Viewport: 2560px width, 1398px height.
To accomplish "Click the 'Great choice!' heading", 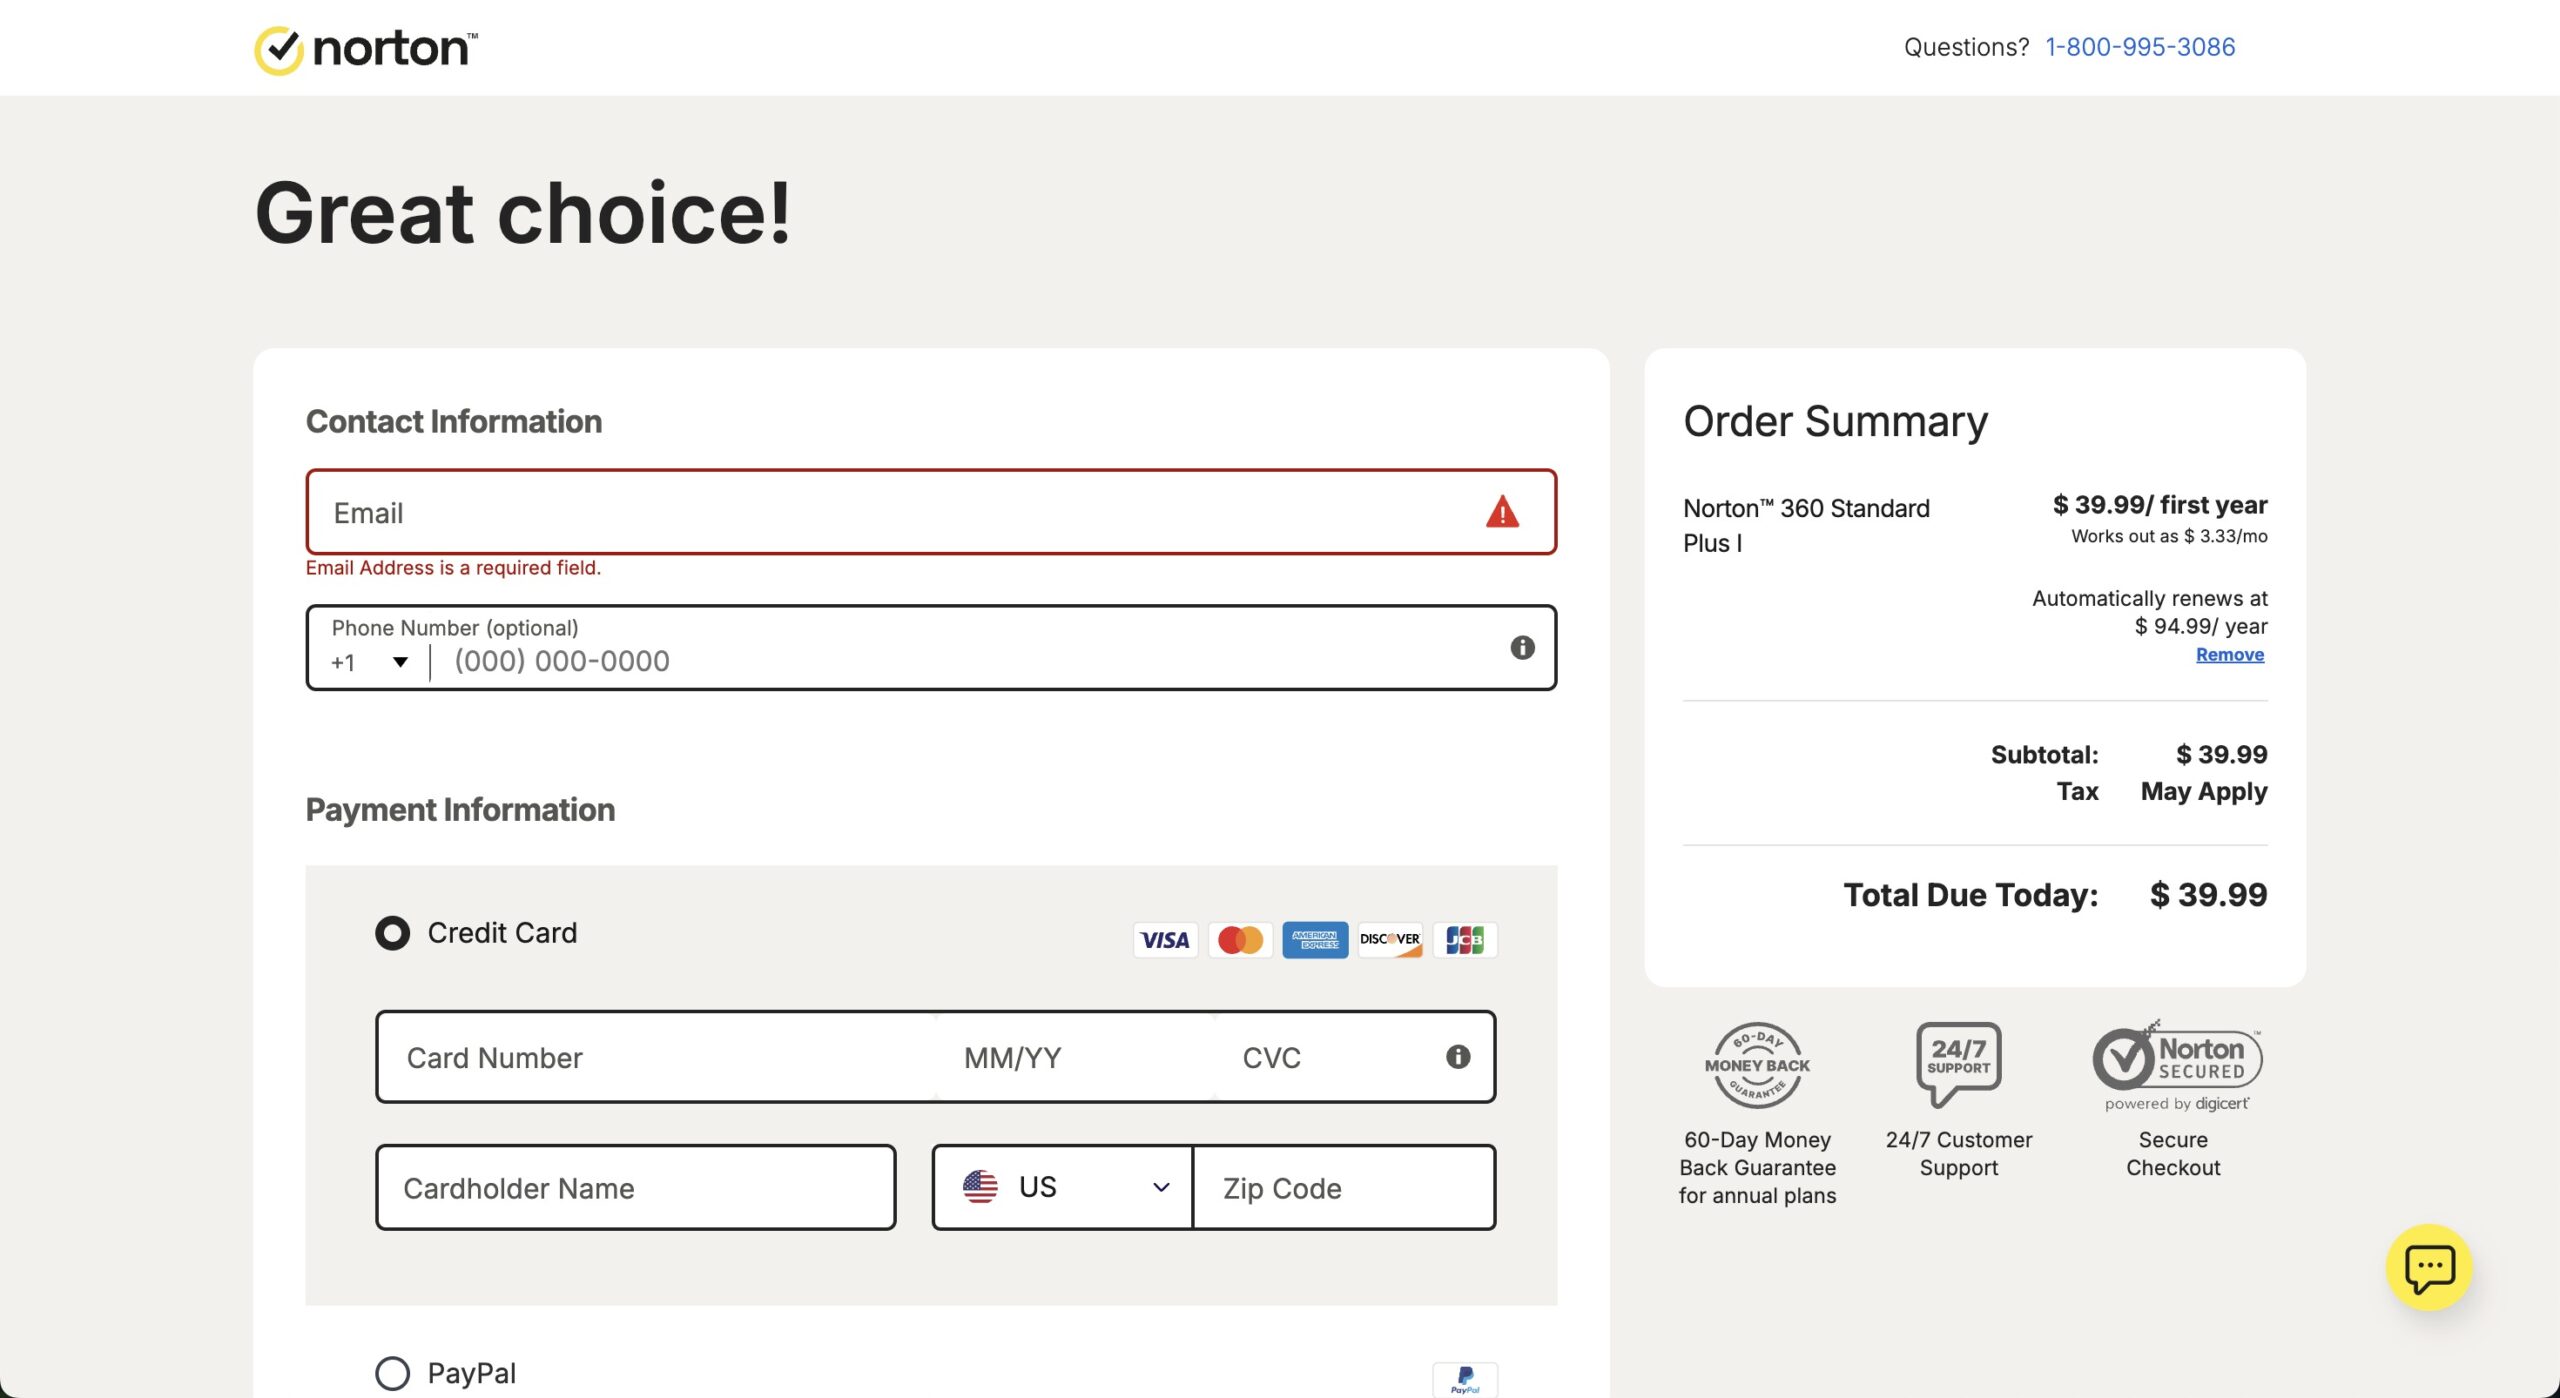I will (523, 213).
